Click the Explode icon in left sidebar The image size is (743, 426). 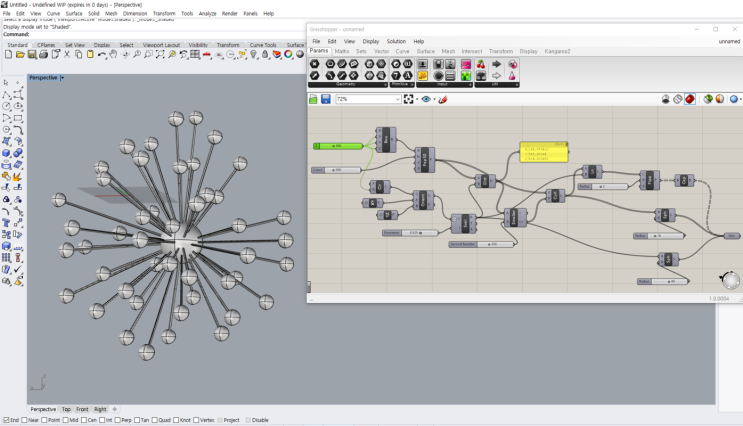pos(18,176)
